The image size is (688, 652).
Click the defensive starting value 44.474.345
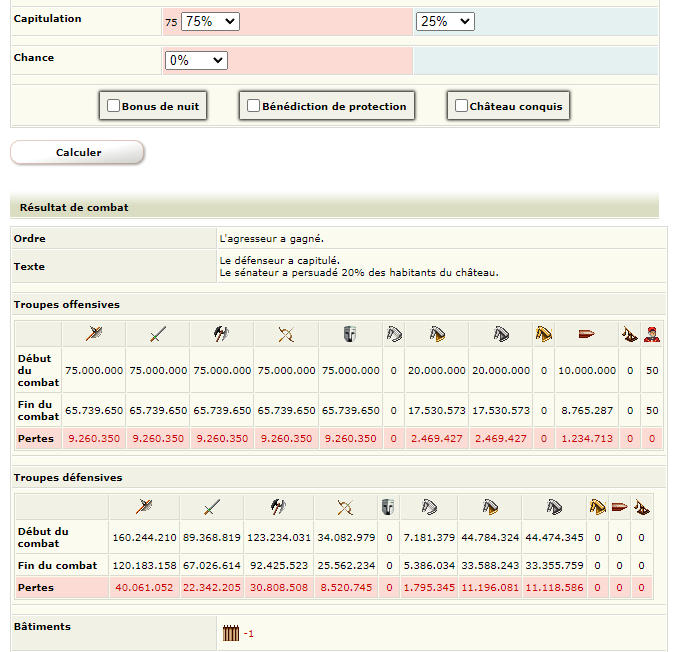[x=554, y=537]
